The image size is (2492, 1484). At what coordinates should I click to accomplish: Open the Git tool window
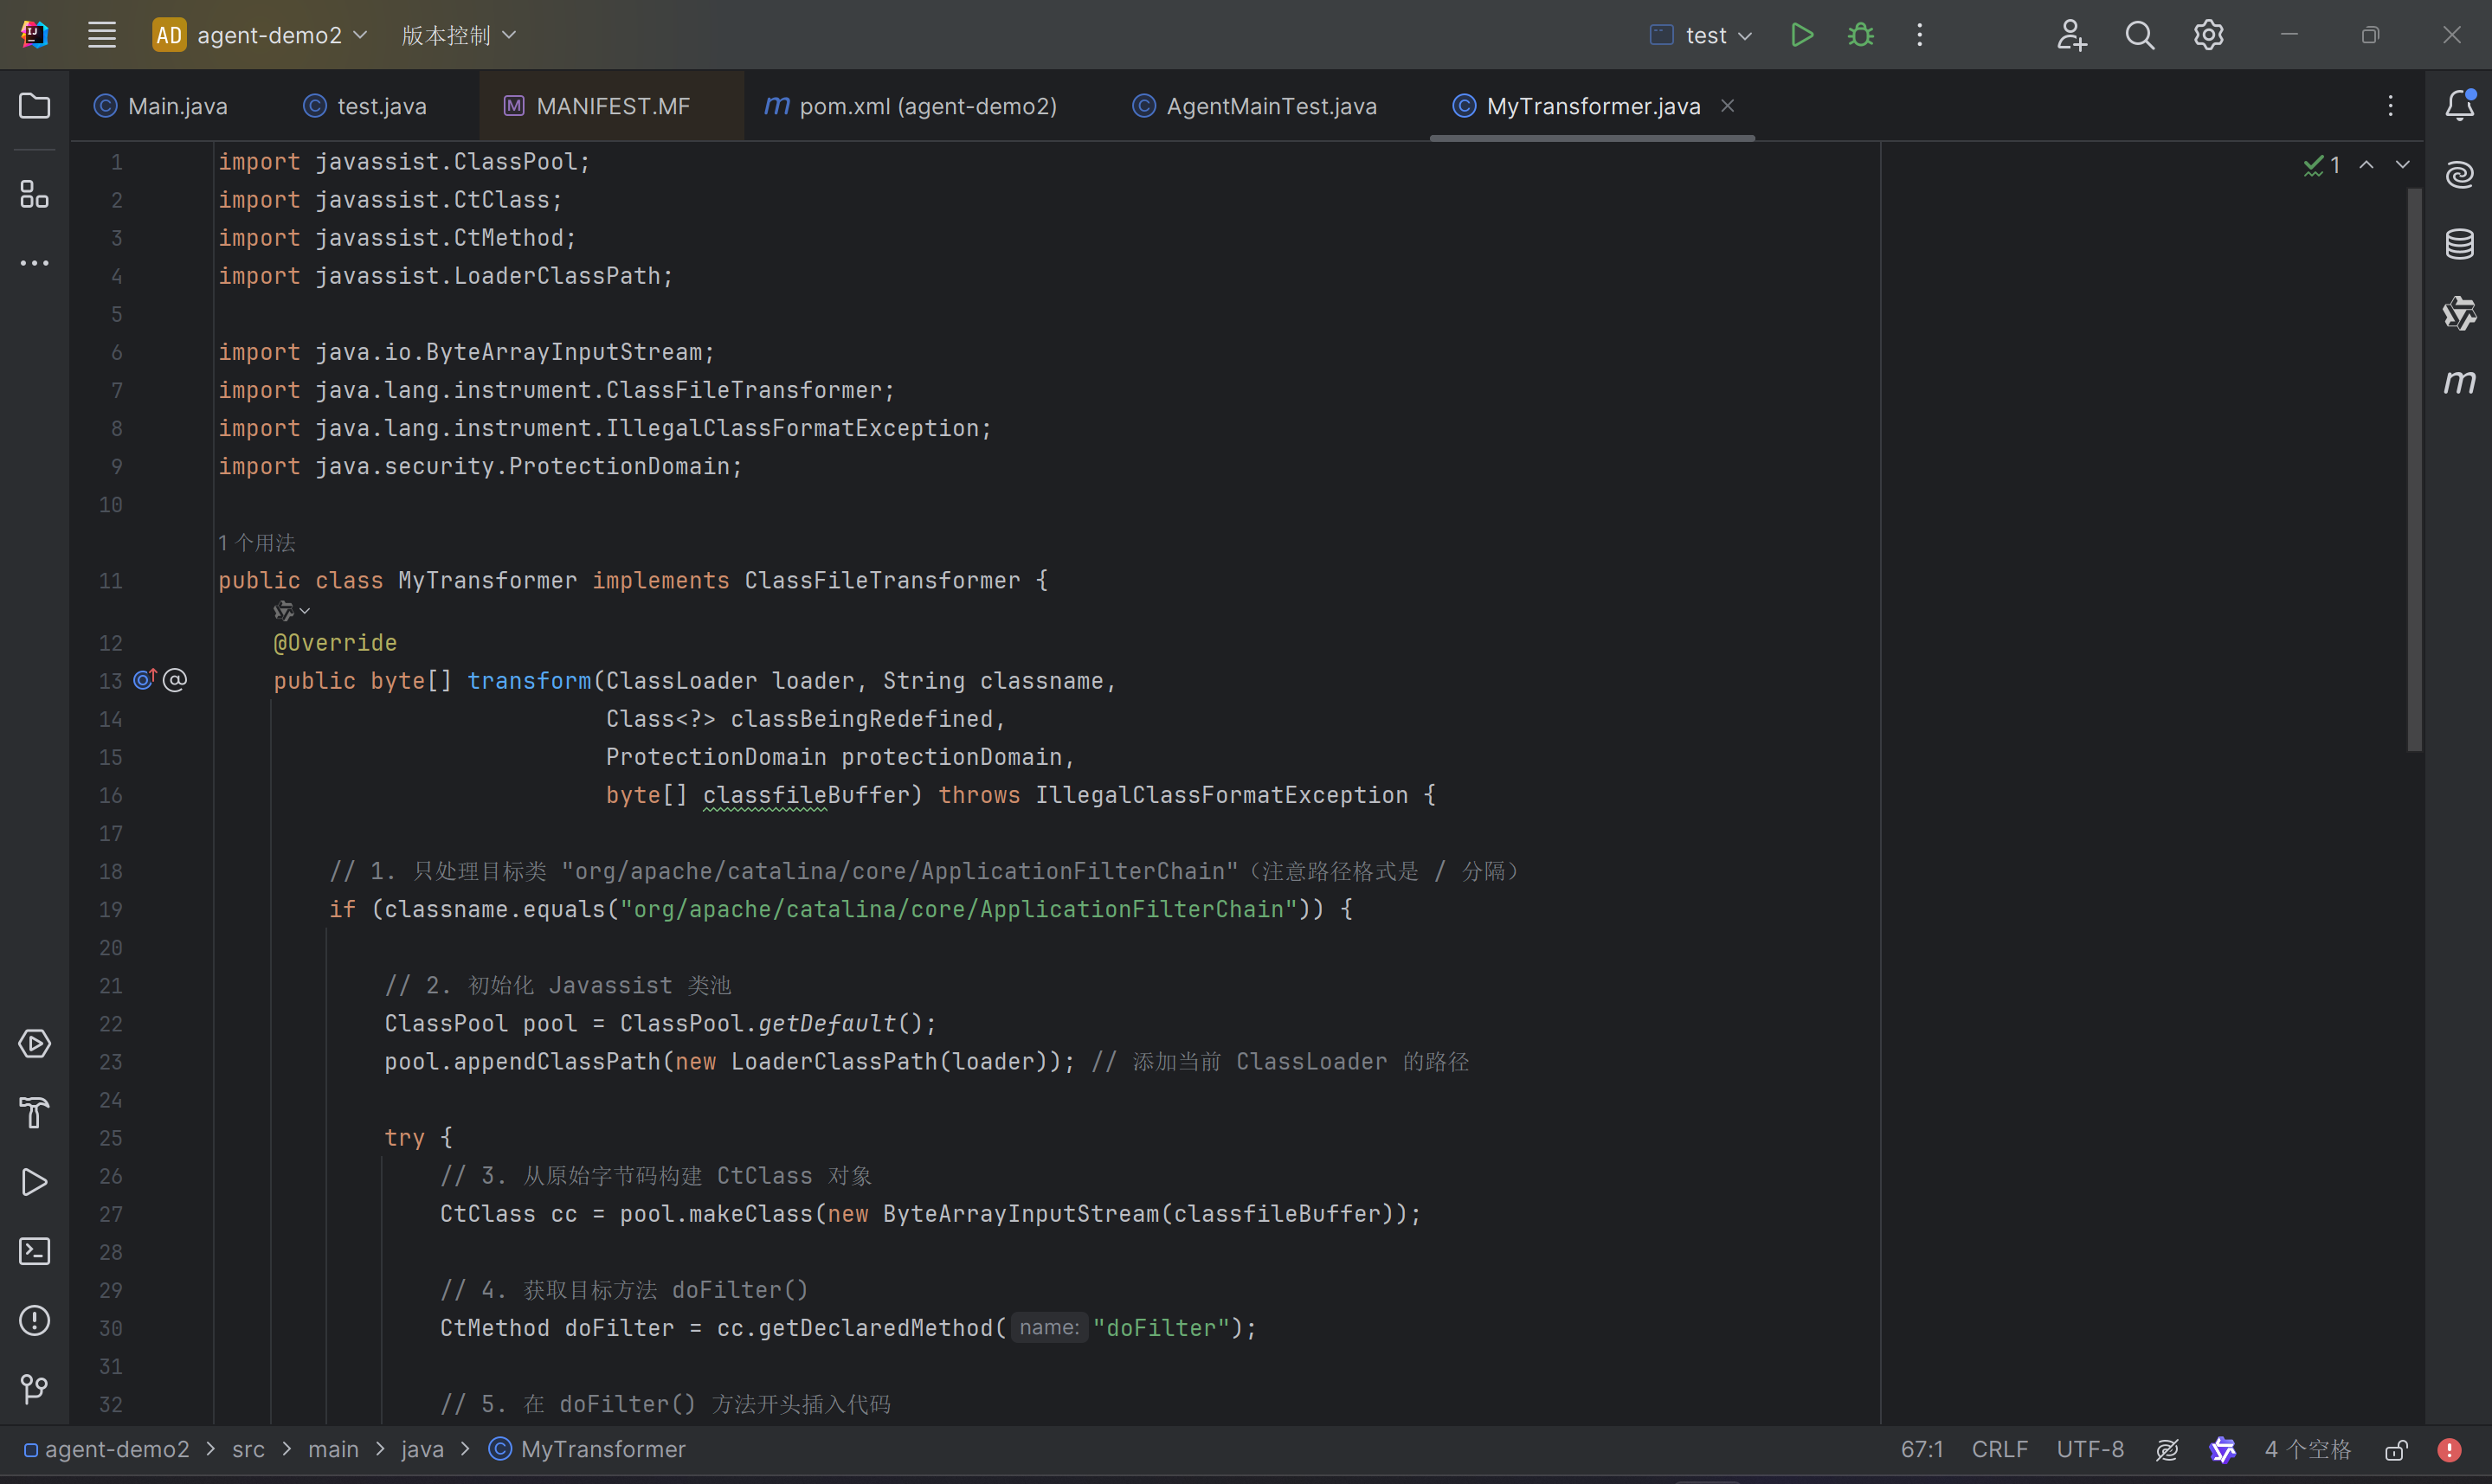35,1389
